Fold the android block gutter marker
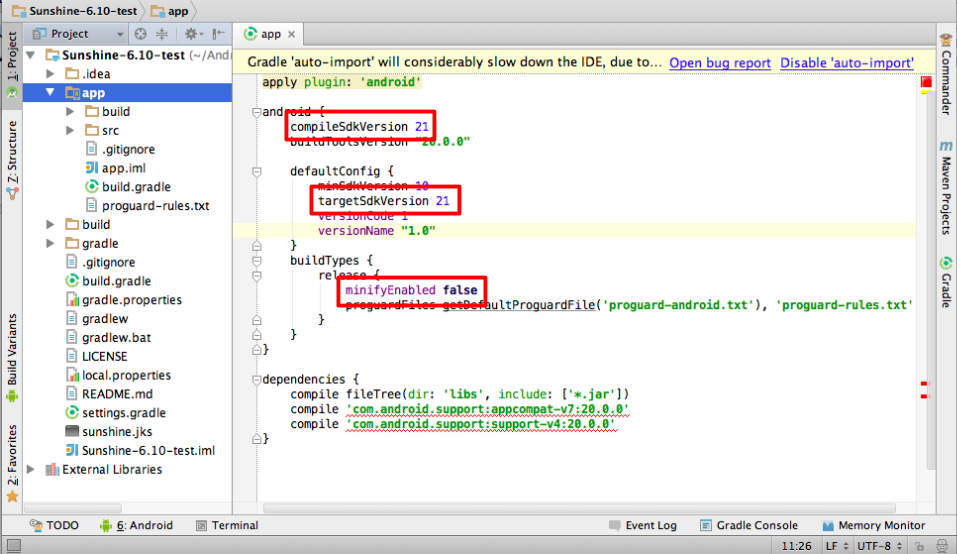The height and width of the screenshot is (554, 957). point(256,112)
